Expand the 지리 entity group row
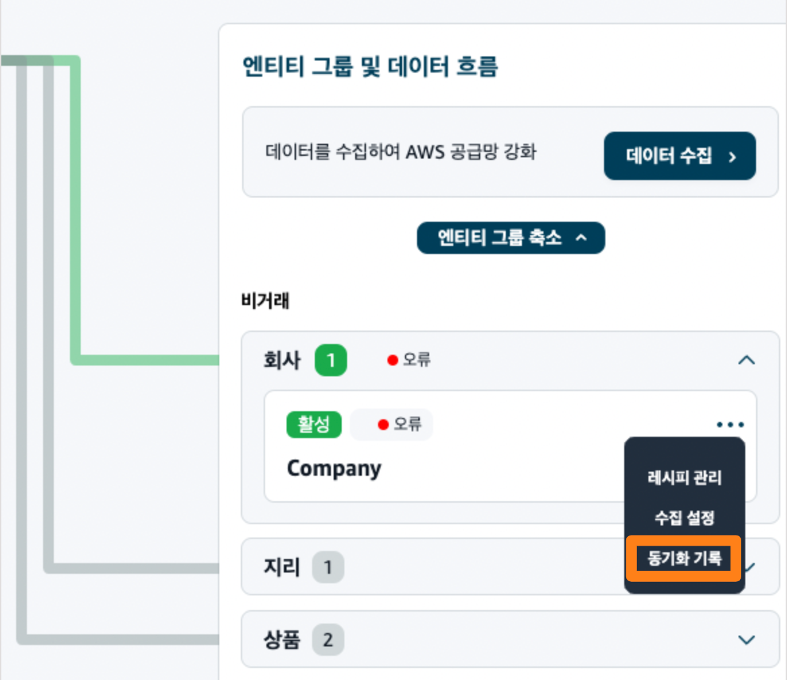Image resolution: width=787 pixels, height=681 pixels. pyautogui.click(x=450, y=569)
